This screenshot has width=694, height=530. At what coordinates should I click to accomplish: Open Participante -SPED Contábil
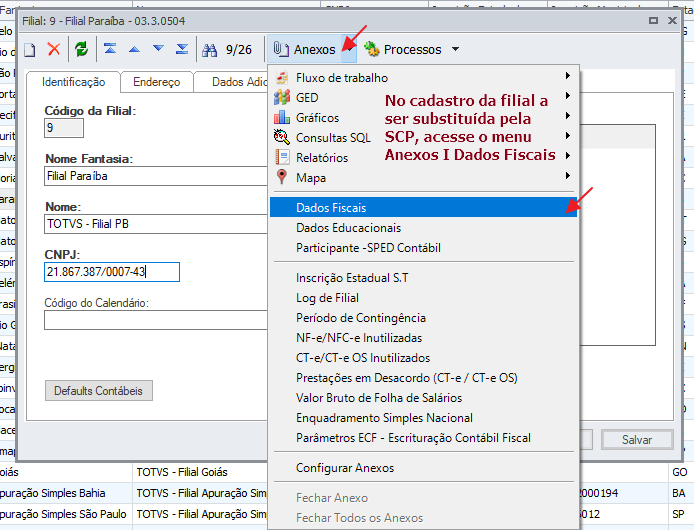423,248
